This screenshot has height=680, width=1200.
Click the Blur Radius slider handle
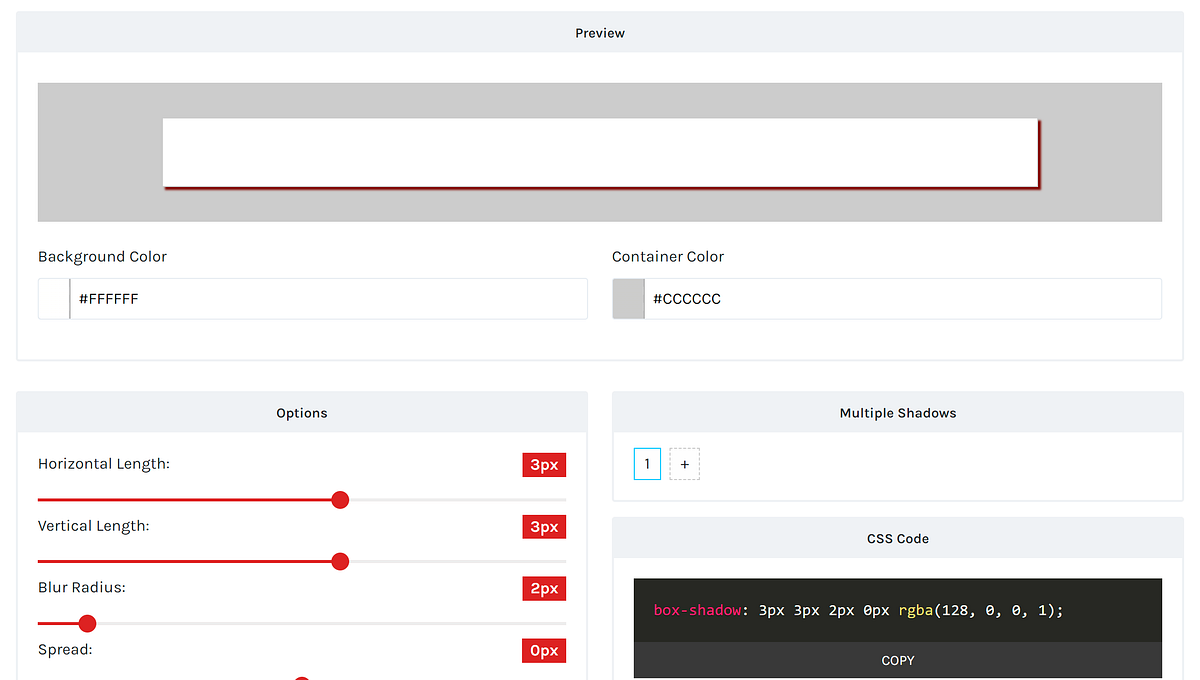pyautogui.click(x=87, y=623)
